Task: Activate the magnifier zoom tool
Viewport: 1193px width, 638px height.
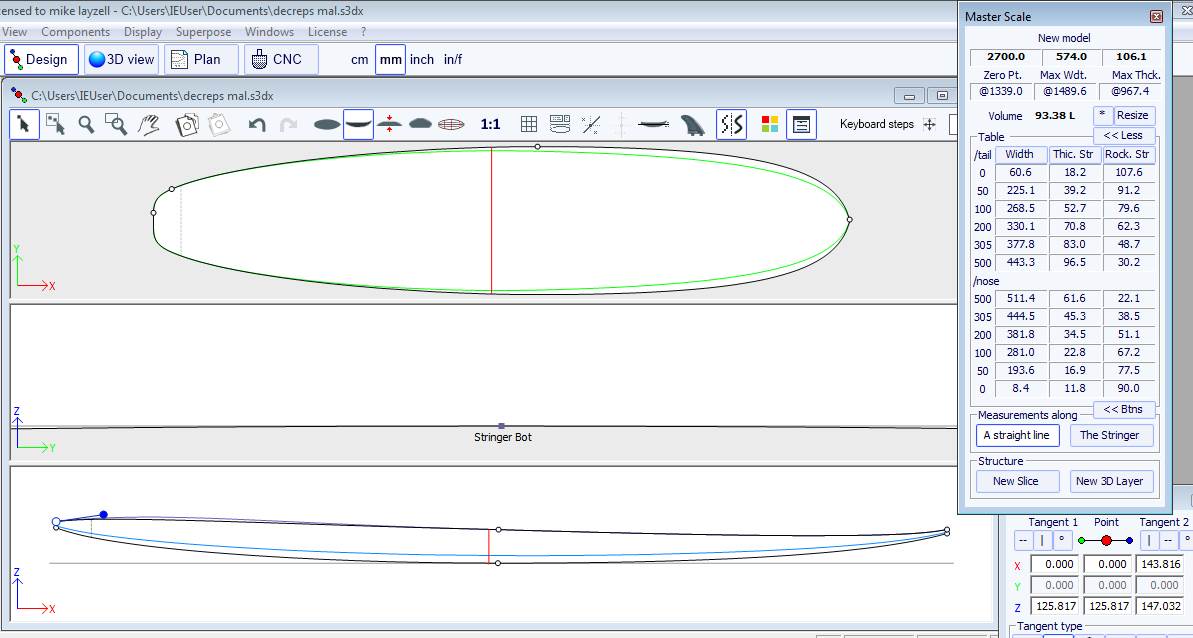Action: pyautogui.click(x=87, y=125)
